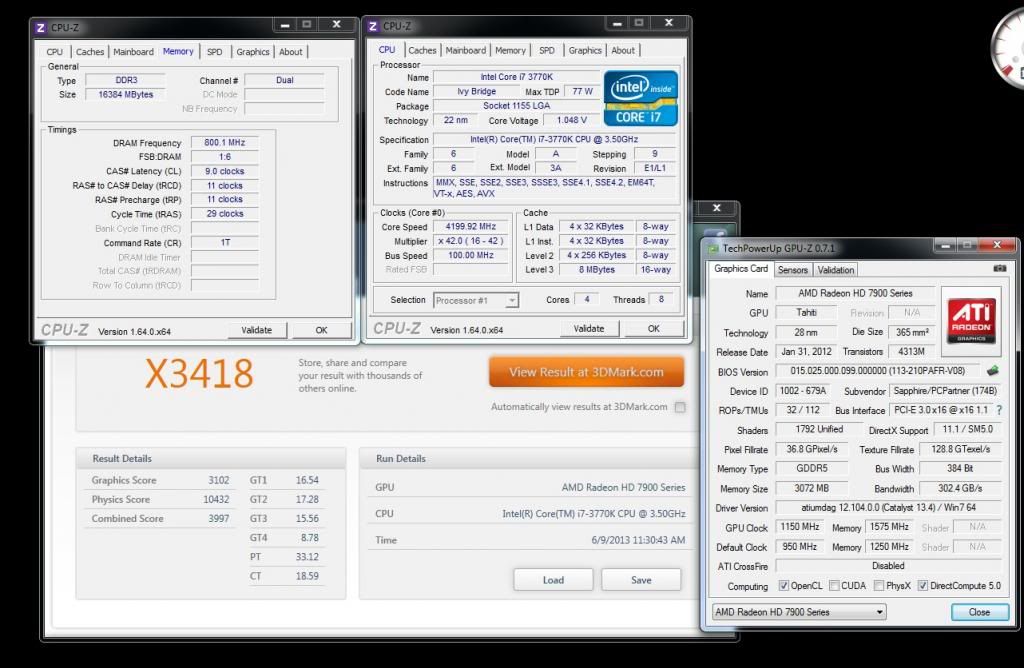Toggle the DirectCompute 5.0 checkbox
The image size is (1024, 668).
(x=922, y=586)
